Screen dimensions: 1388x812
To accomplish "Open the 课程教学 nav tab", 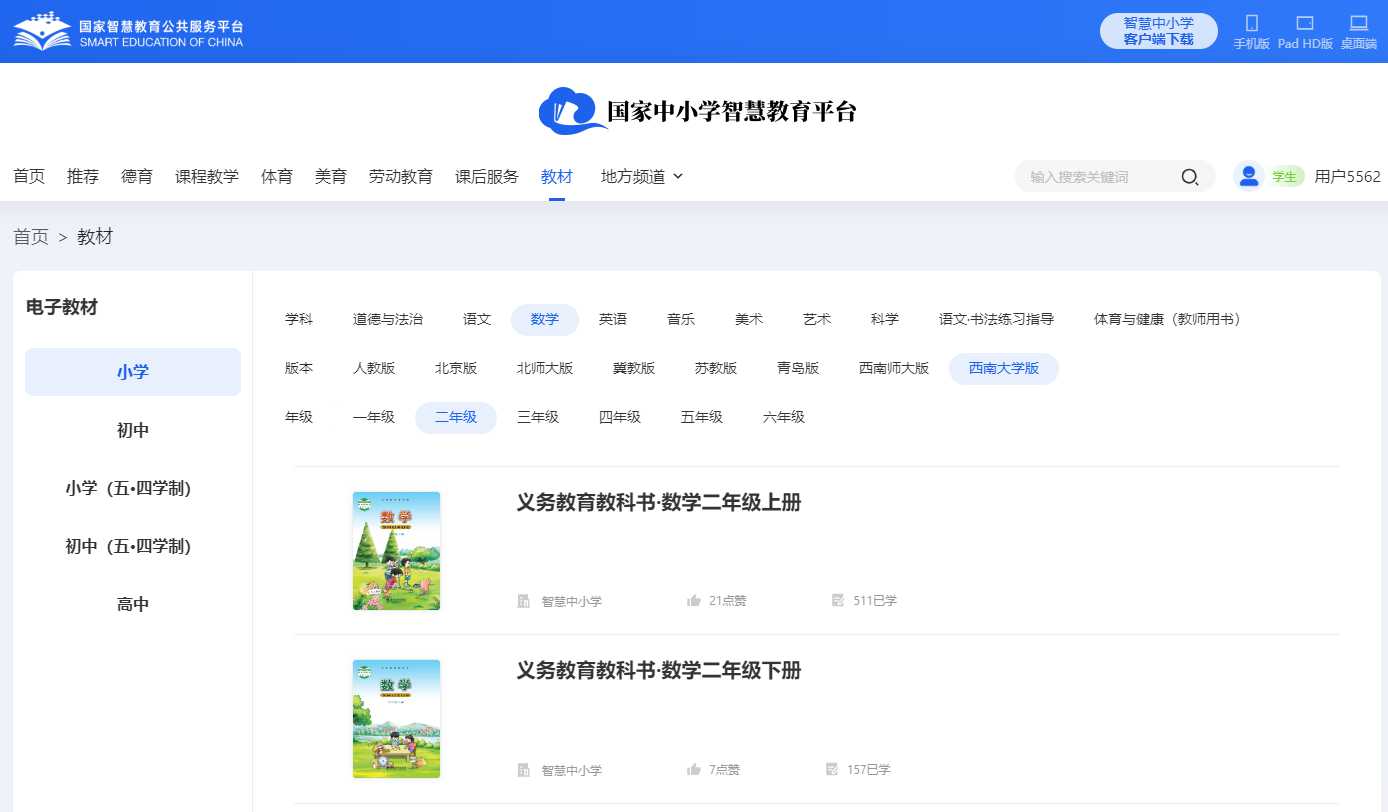I will tap(207, 177).
